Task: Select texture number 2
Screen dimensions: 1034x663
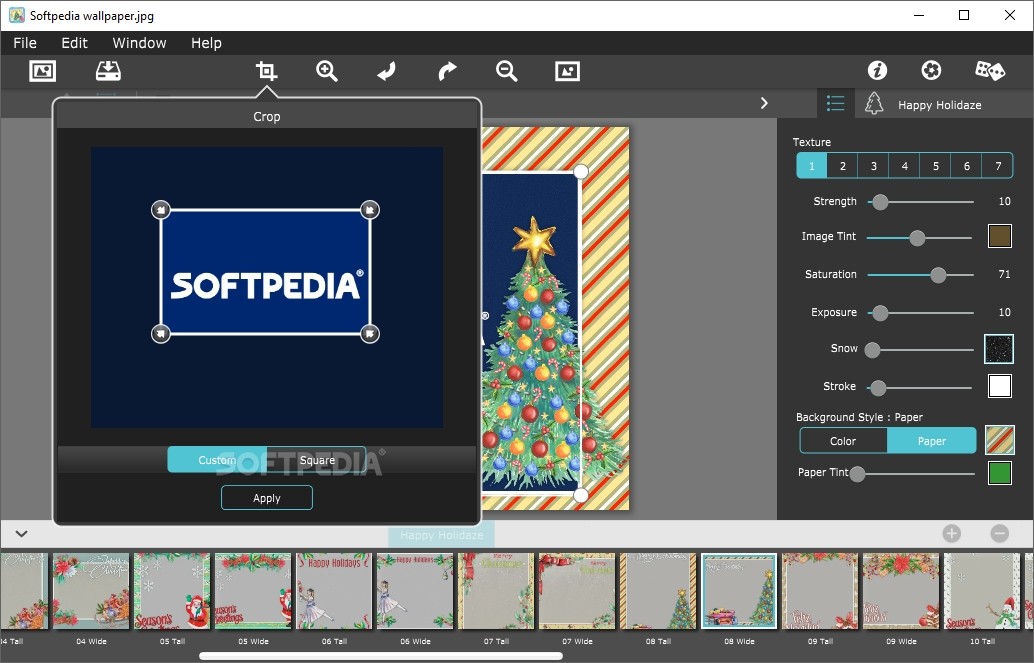Action: tap(843, 166)
